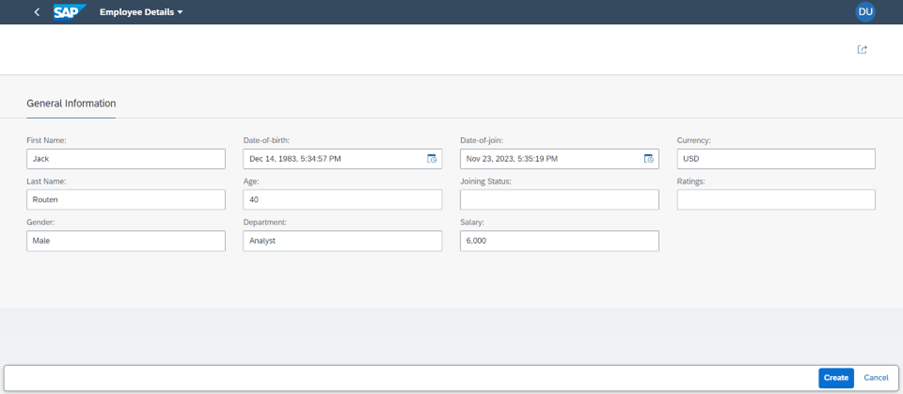Click the 'Department:' label
Viewport: 903px width, 394px height.
pos(265,222)
